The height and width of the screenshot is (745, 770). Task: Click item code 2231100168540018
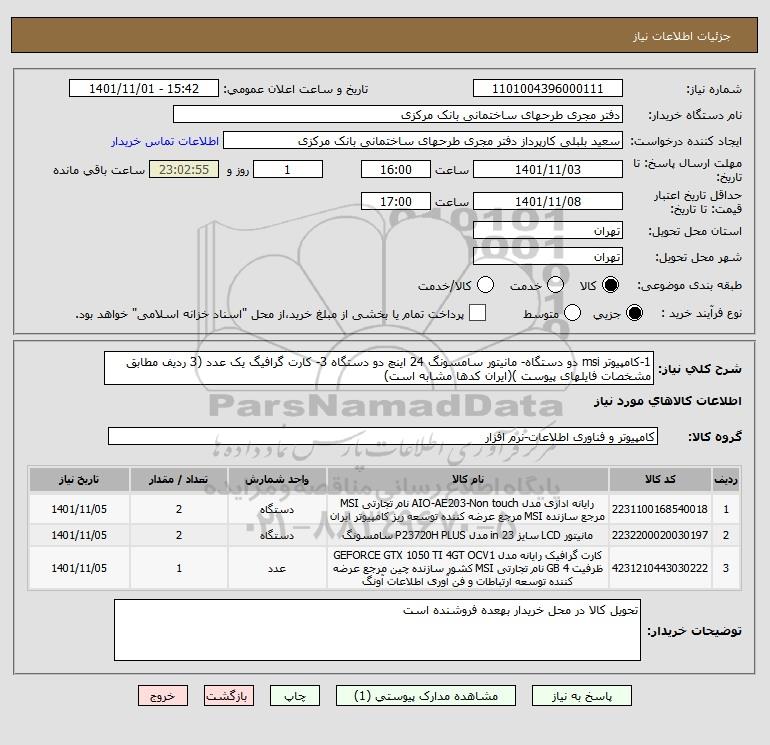pyautogui.click(x=660, y=509)
